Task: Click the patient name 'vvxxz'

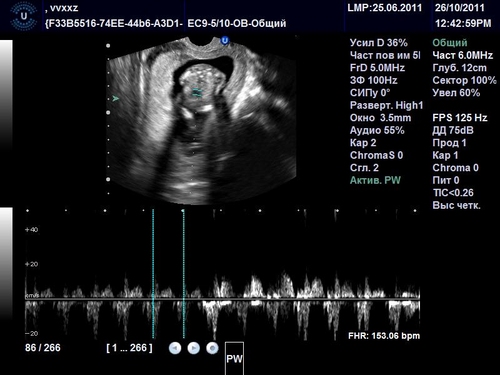Action: (x=64, y=8)
